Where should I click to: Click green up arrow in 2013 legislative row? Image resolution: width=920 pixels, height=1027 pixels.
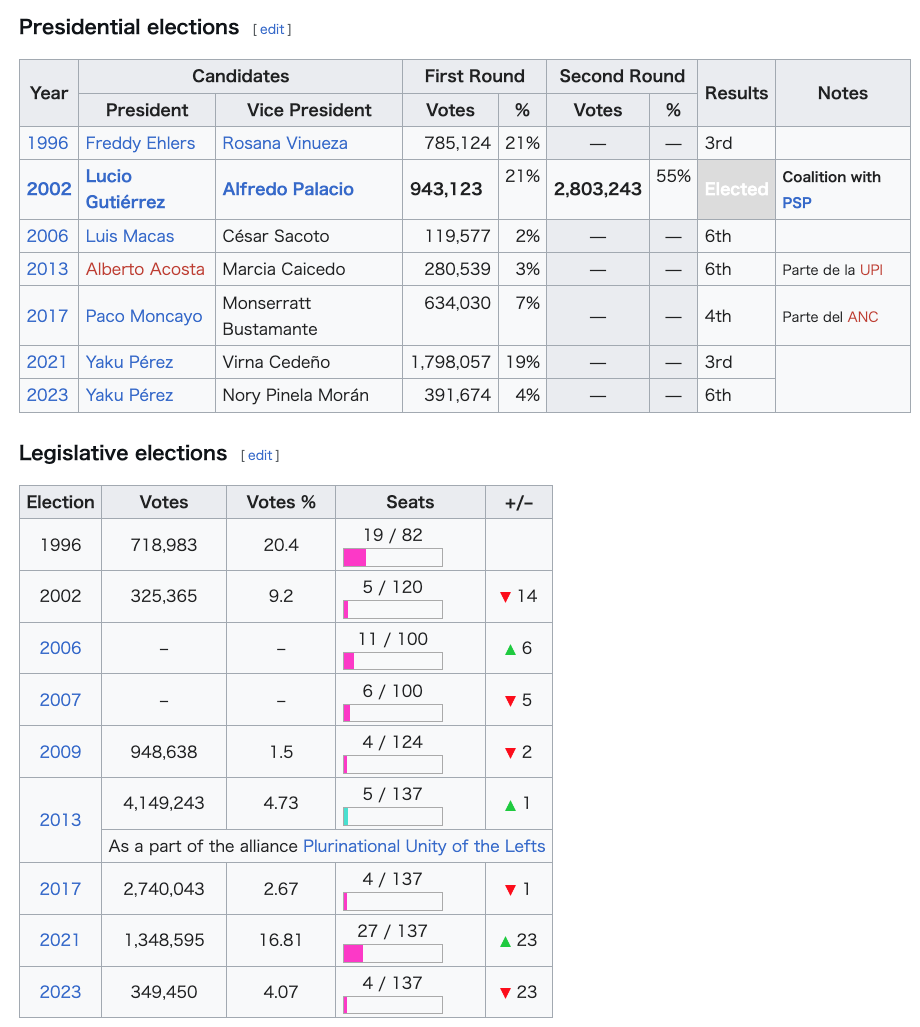pyautogui.click(x=510, y=805)
